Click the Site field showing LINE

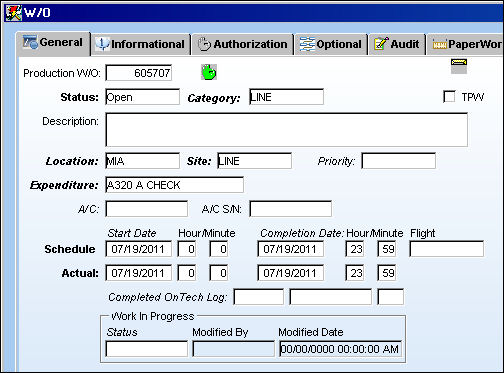[x=254, y=161]
